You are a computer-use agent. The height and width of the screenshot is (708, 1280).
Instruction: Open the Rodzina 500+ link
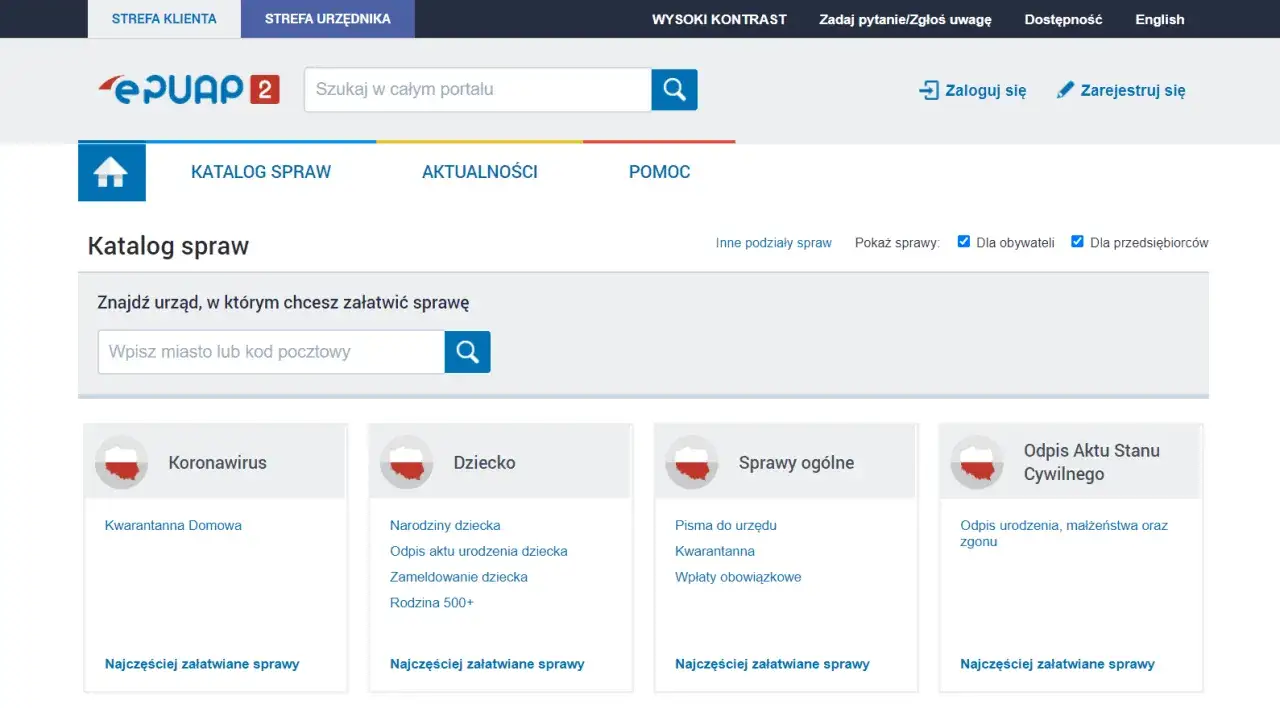tap(431, 602)
